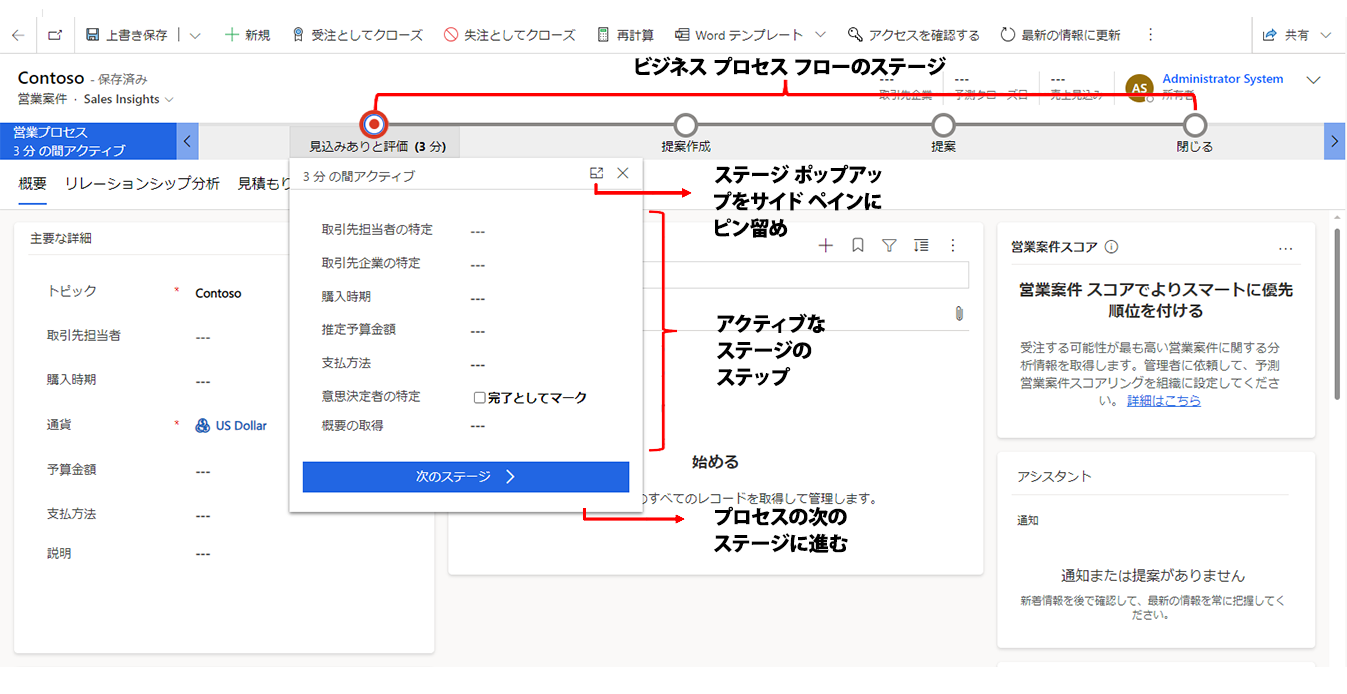This screenshot has width=1347, height=694.
Task: Open the Sales Insights form selector
Action: pos(129,99)
